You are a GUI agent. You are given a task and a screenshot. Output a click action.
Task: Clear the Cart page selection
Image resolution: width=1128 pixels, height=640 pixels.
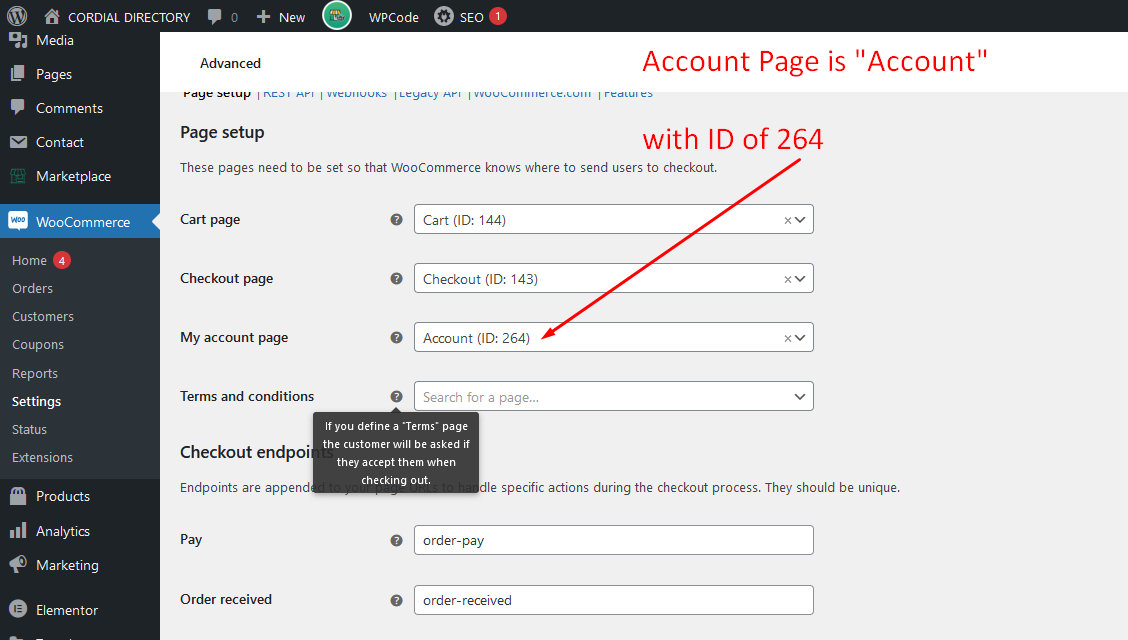point(788,220)
